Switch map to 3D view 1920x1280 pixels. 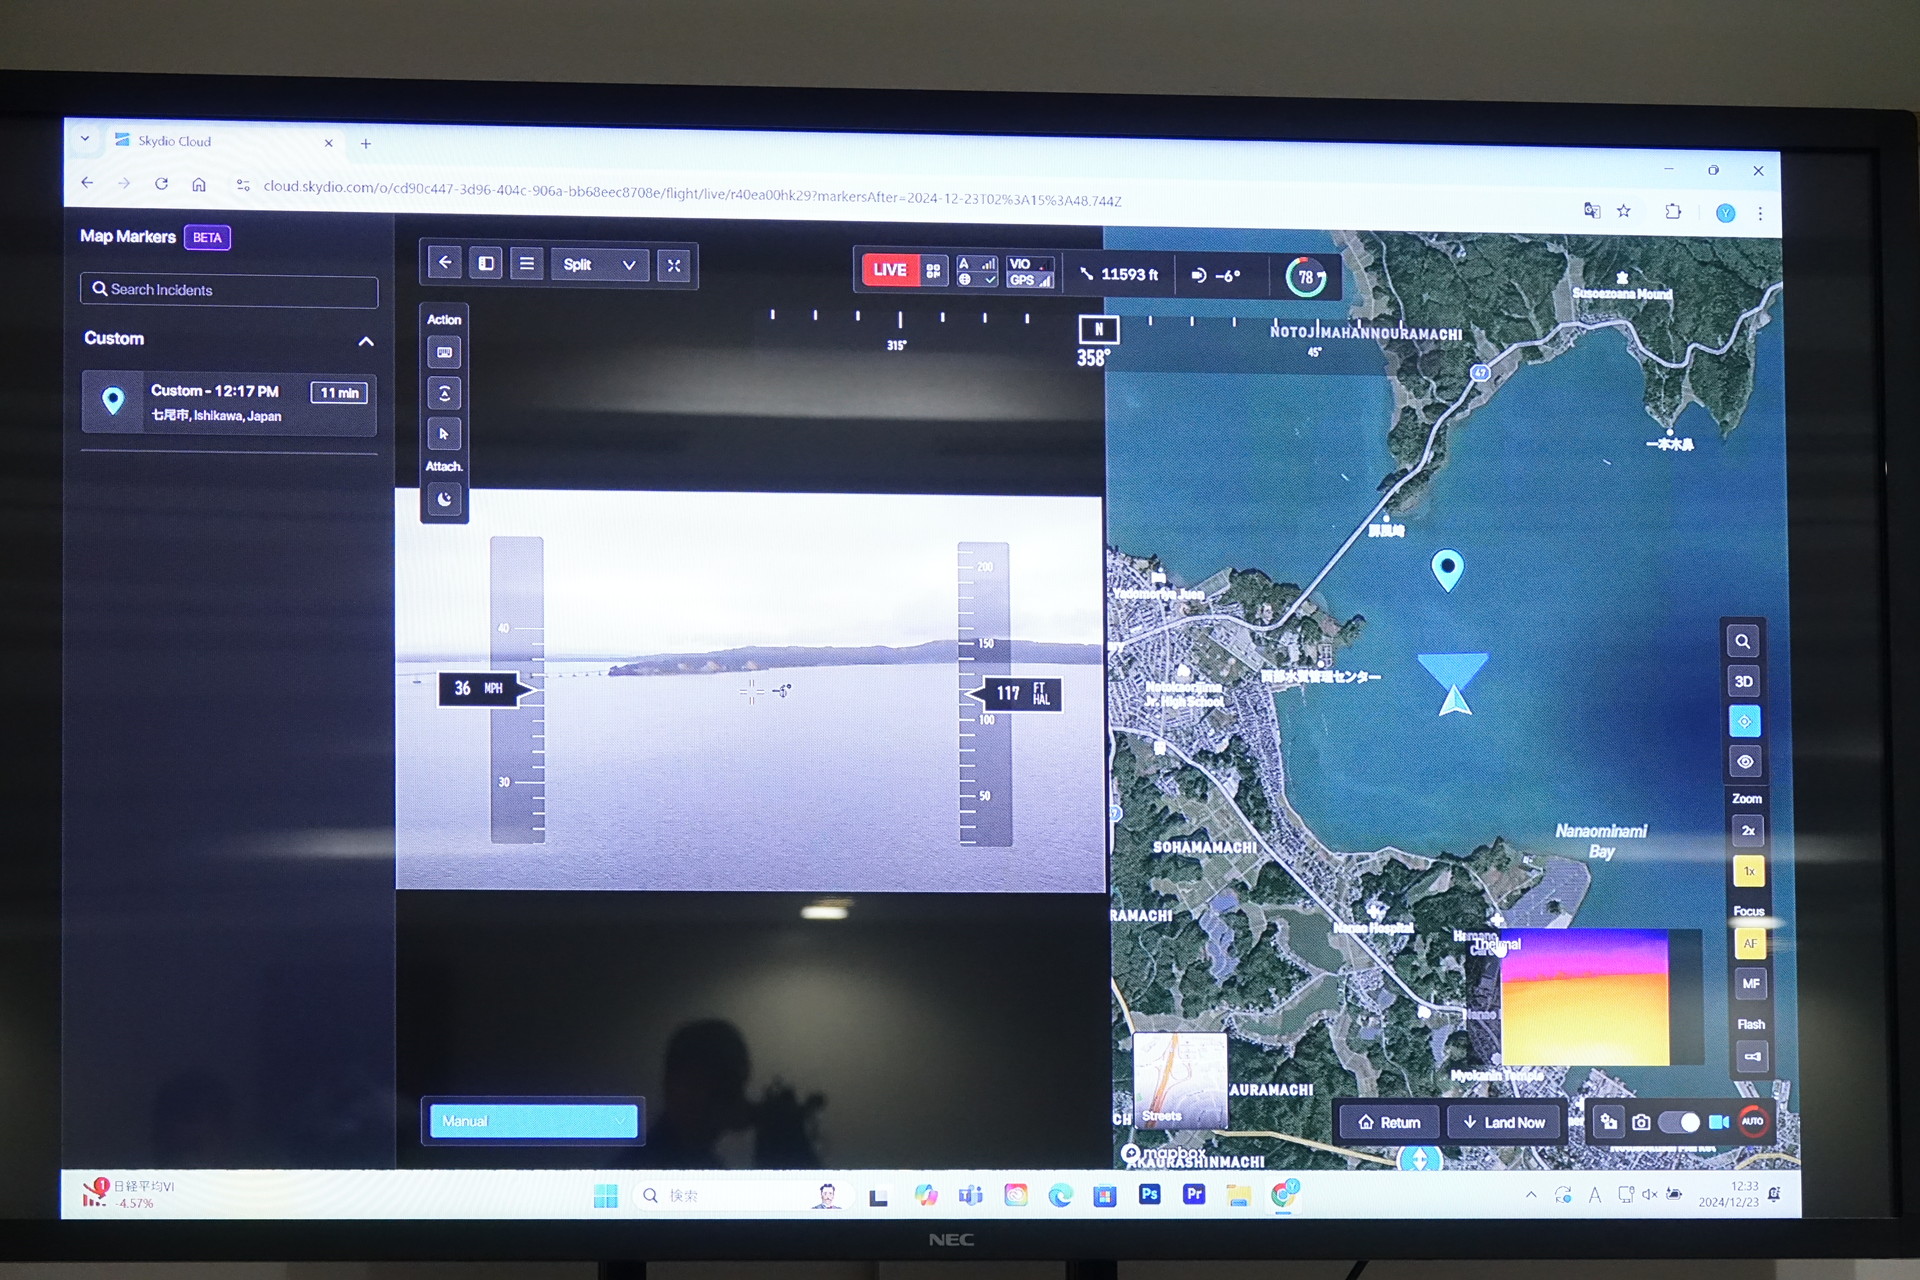click(1744, 681)
